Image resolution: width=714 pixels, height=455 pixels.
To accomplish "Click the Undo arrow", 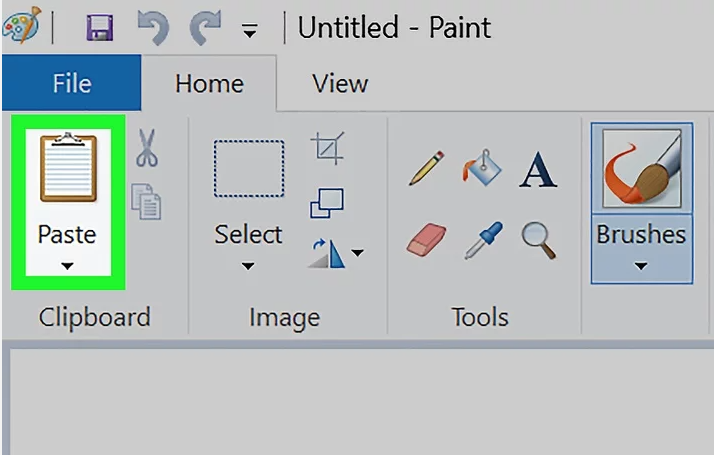I will pyautogui.click(x=153, y=29).
